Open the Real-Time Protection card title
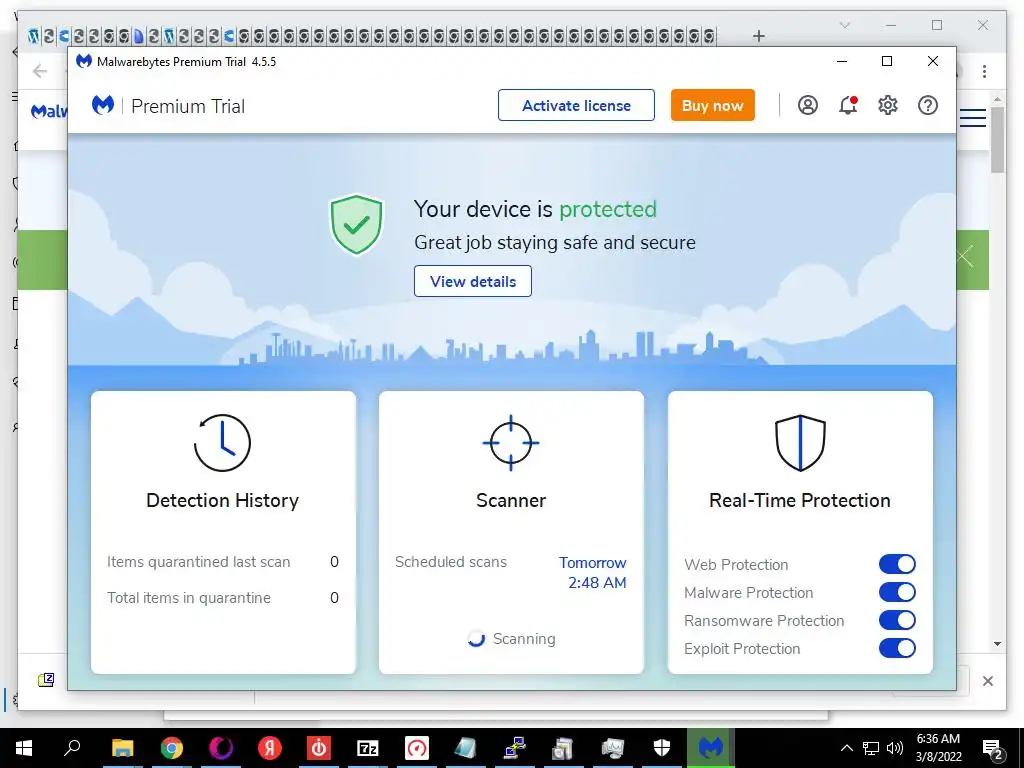1024x768 pixels. [x=800, y=500]
